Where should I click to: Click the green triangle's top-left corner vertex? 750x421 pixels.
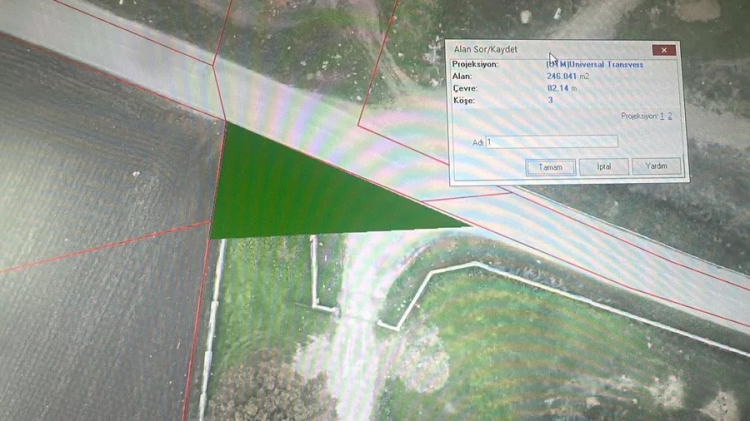tap(225, 123)
